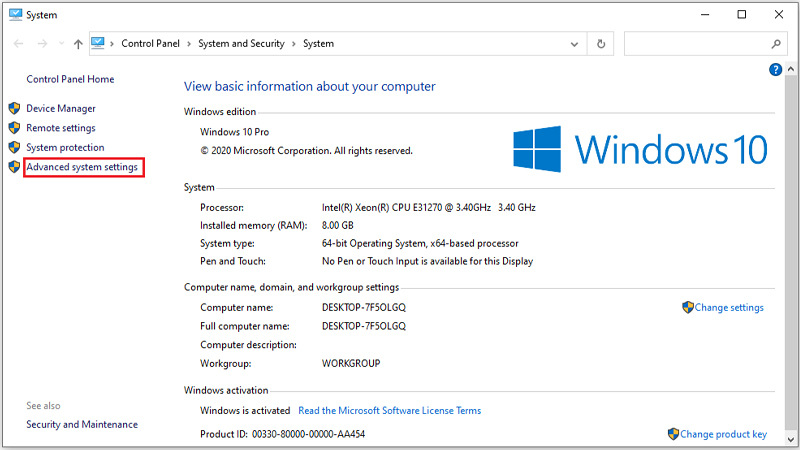Viewport: 800px width, 450px height.
Task: Expand chevron after Control Panel breadcrumb
Action: pyautogui.click(x=190, y=44)
